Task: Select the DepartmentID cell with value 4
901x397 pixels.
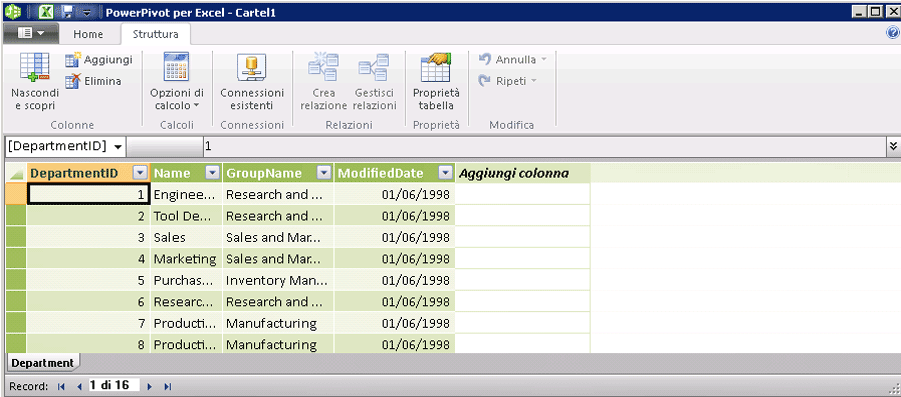Action: tap(89, 259)
